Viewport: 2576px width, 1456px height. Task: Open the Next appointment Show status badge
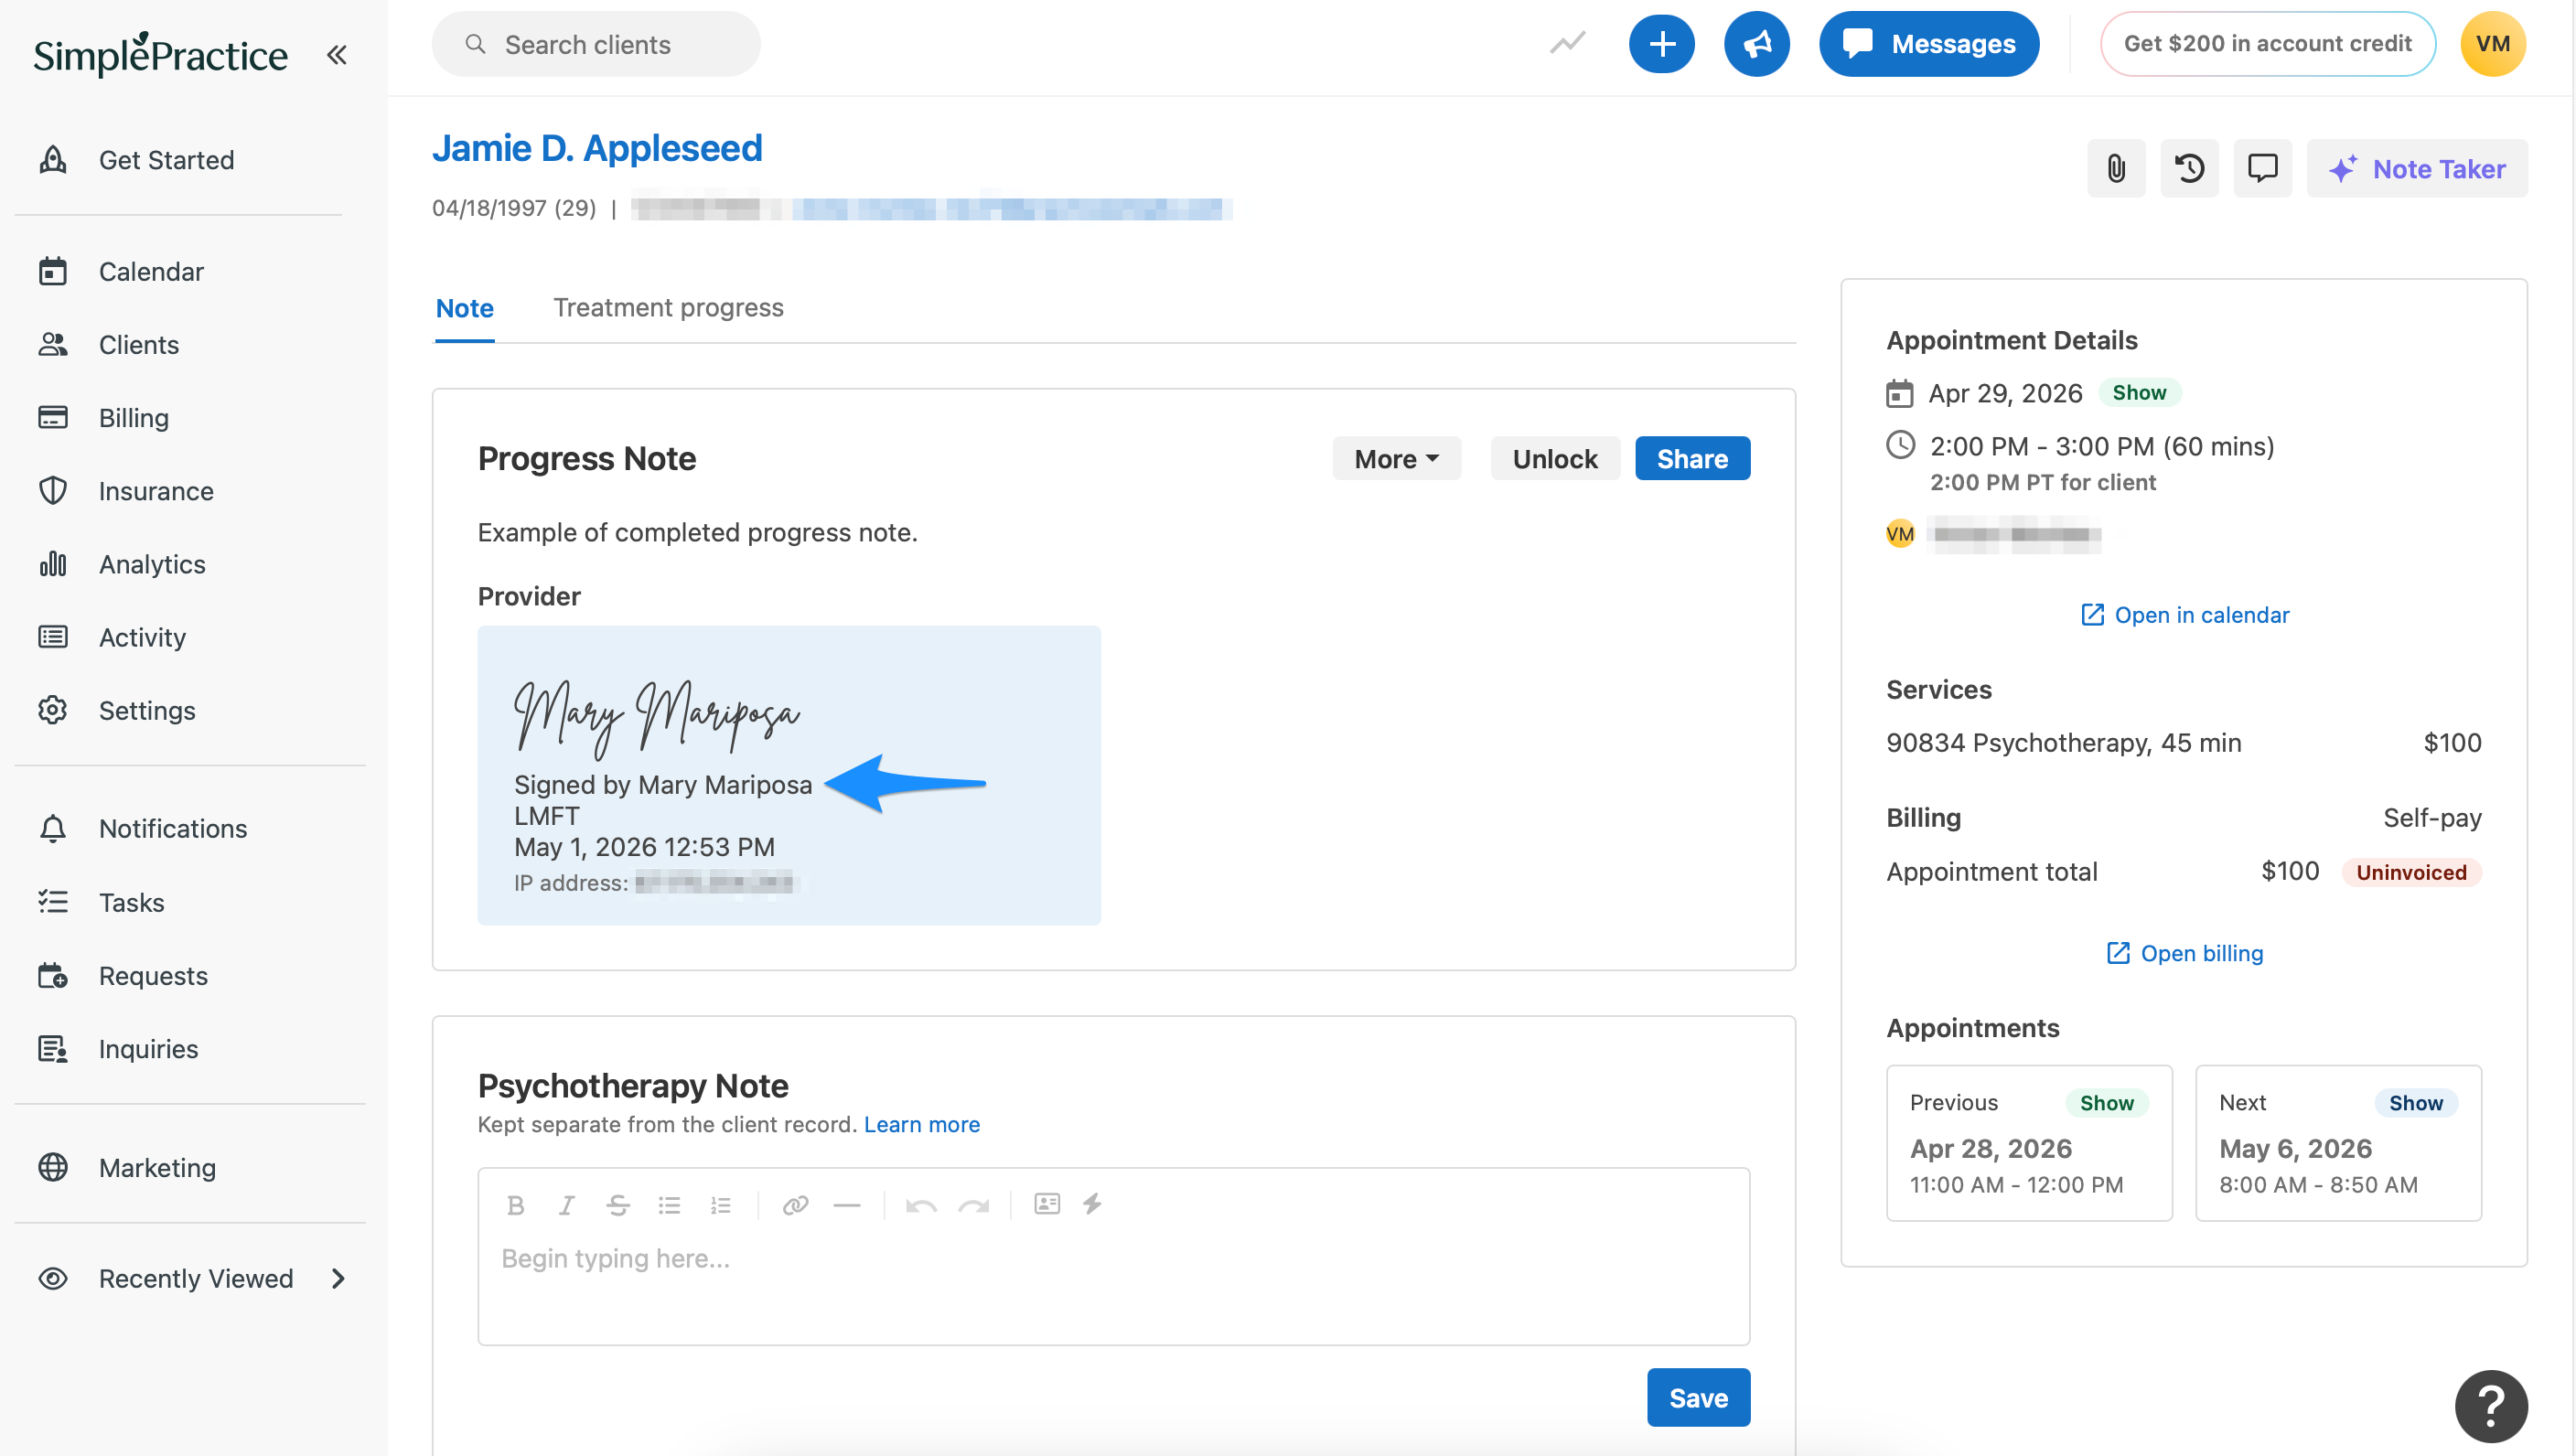click(x=2415, y=1102)
